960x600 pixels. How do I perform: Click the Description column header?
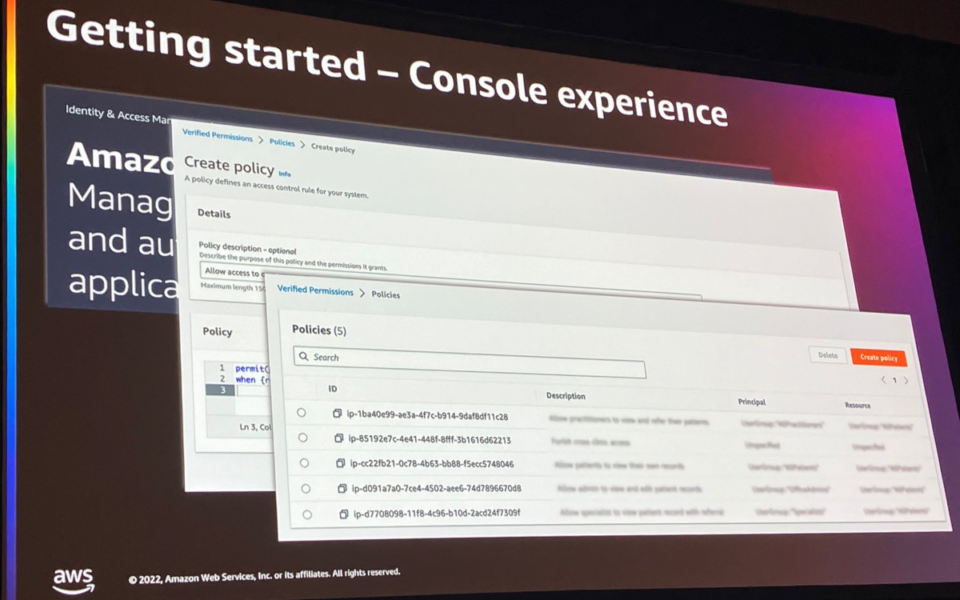(566, 396)
